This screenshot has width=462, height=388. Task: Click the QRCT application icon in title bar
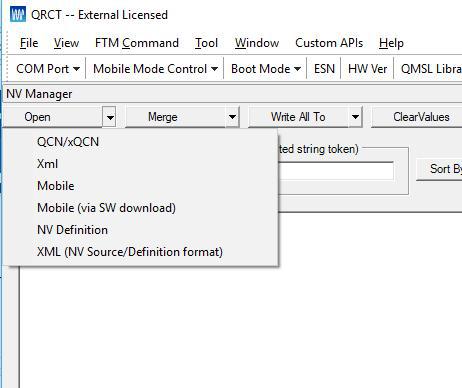18,14
